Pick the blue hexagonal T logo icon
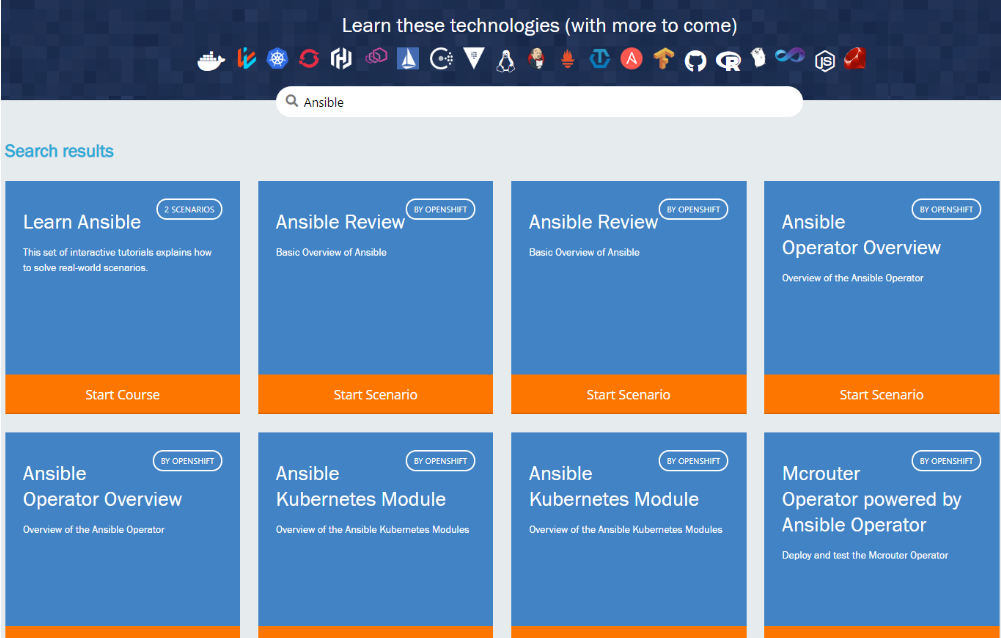The image size is (1001, 638). 599,59
